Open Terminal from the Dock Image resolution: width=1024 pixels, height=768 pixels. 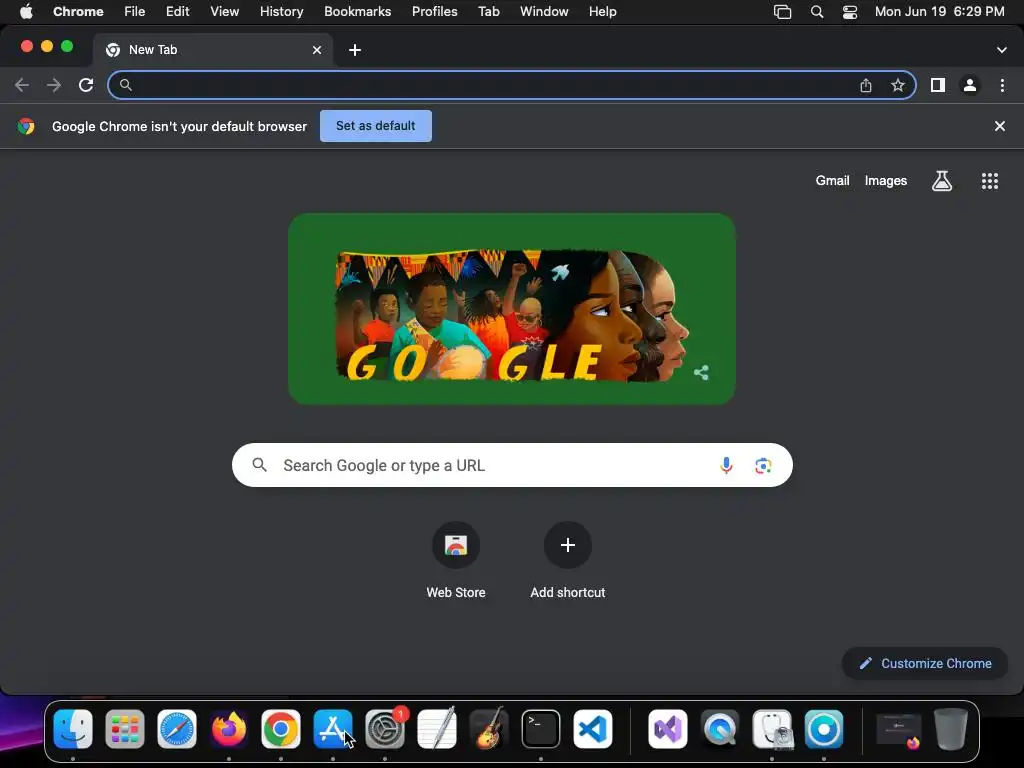pos(541,729)
